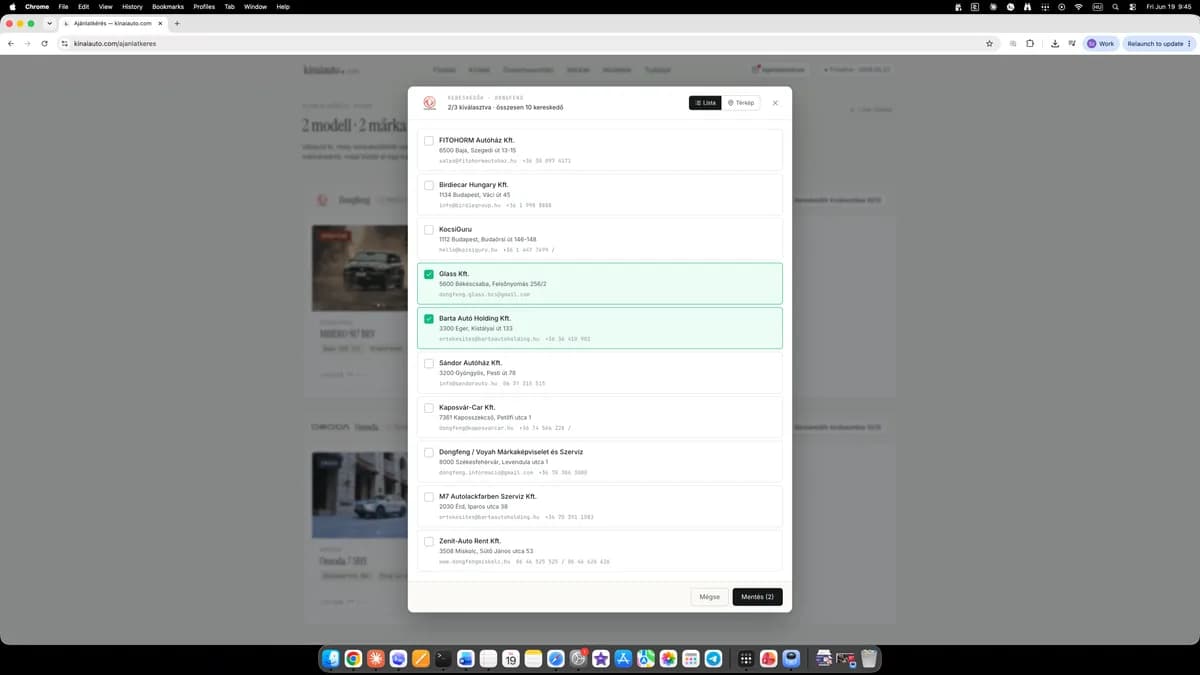Open Google Chrome from the Dock
Image resolution: width=1200 pixels, height=675 pixels.
(x=353, y=658)
